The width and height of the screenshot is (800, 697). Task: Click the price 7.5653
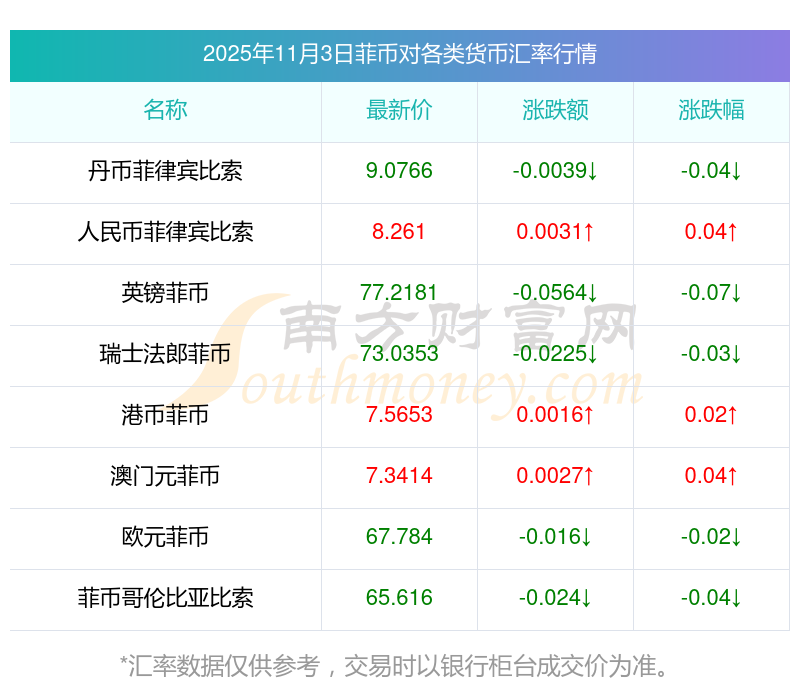tap(399, 415)
